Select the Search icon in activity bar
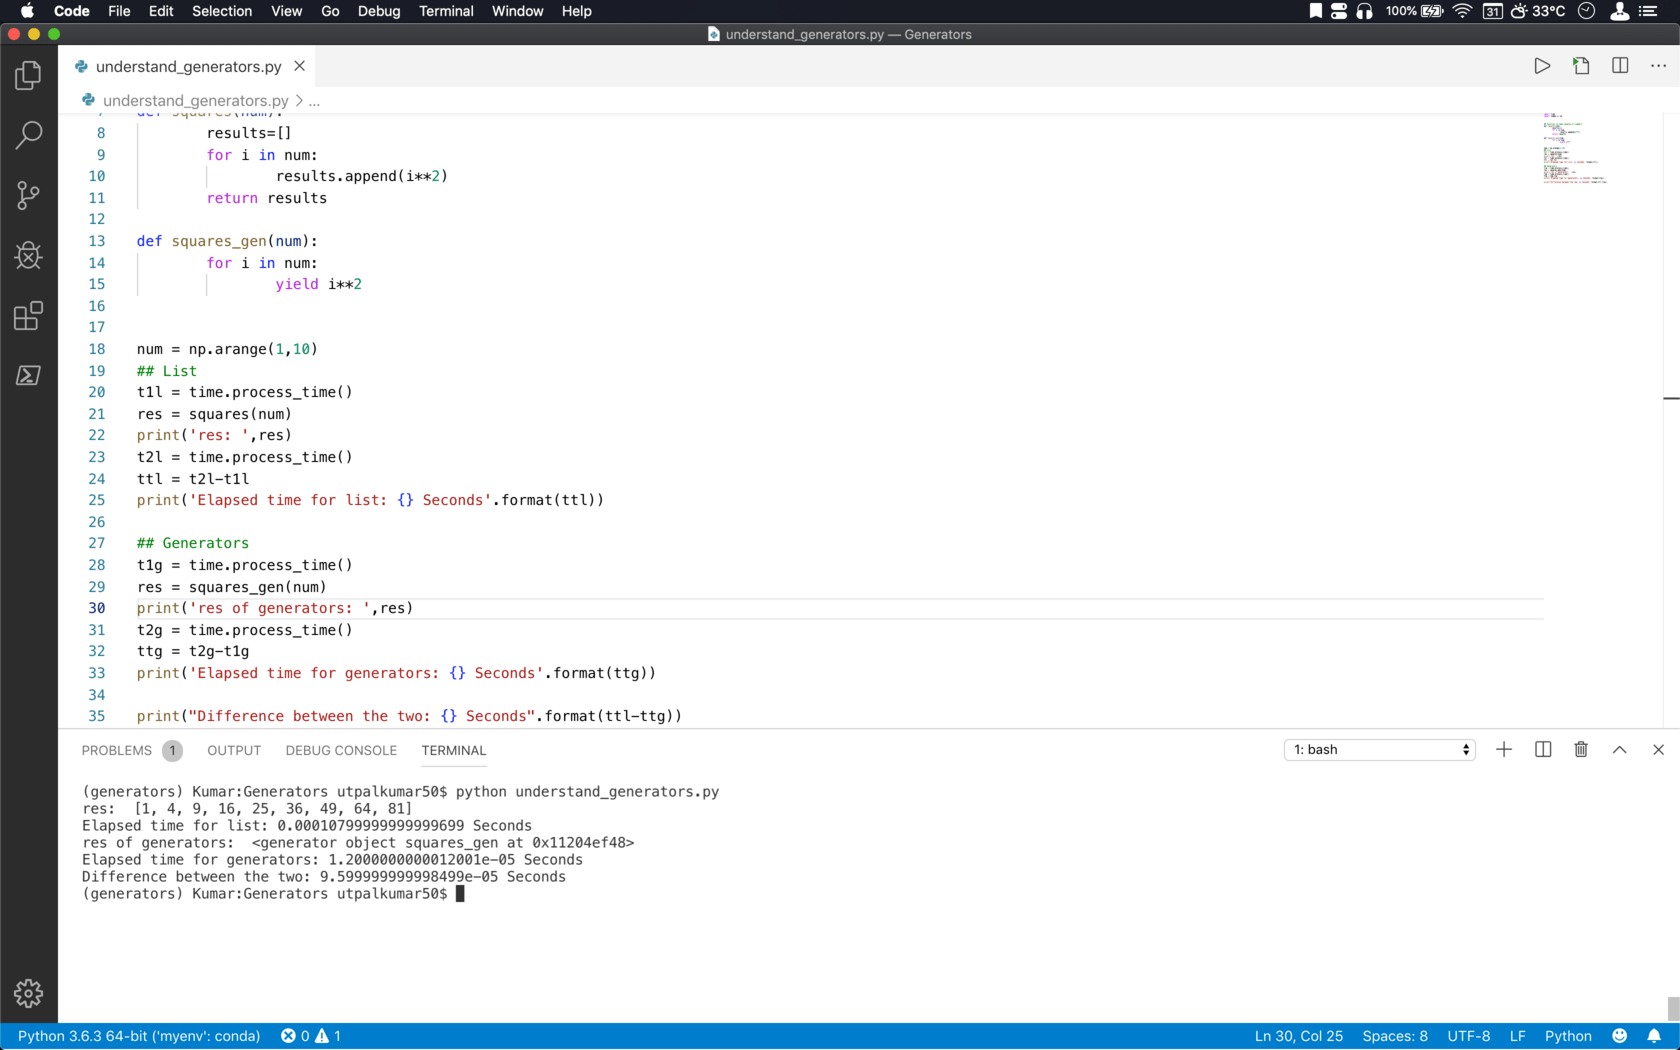The height and width of the screenshot is (1050, 1680). click(28, 135)
